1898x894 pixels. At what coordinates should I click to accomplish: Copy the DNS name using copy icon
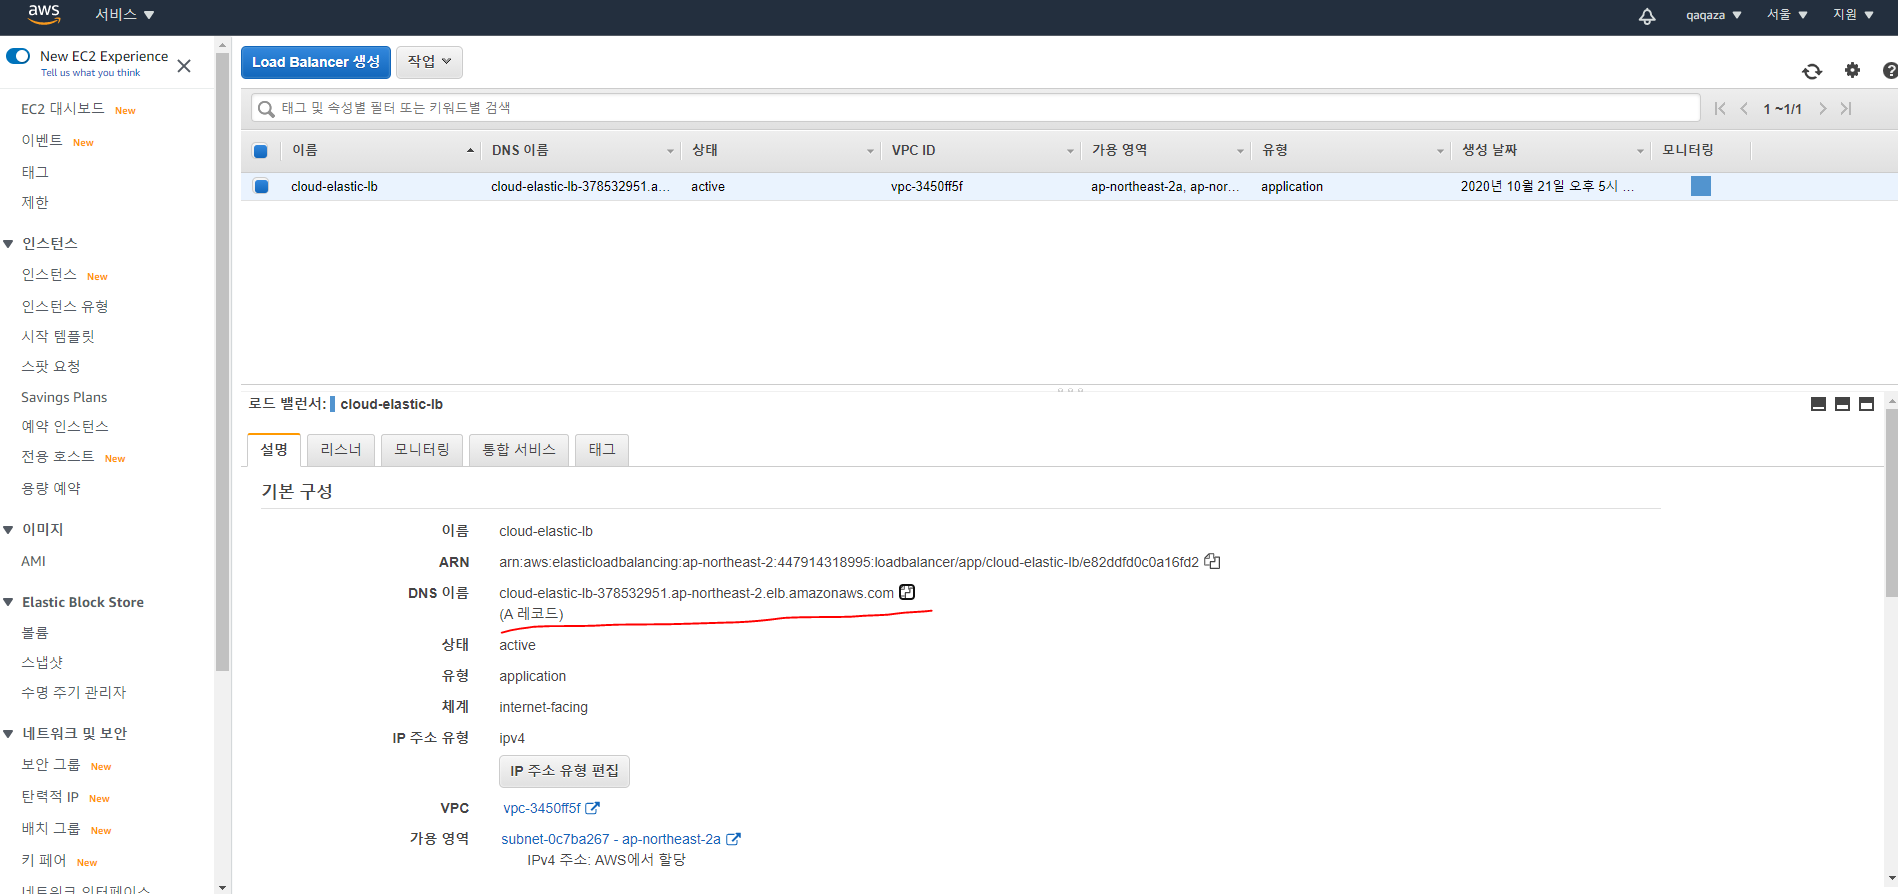907,592
